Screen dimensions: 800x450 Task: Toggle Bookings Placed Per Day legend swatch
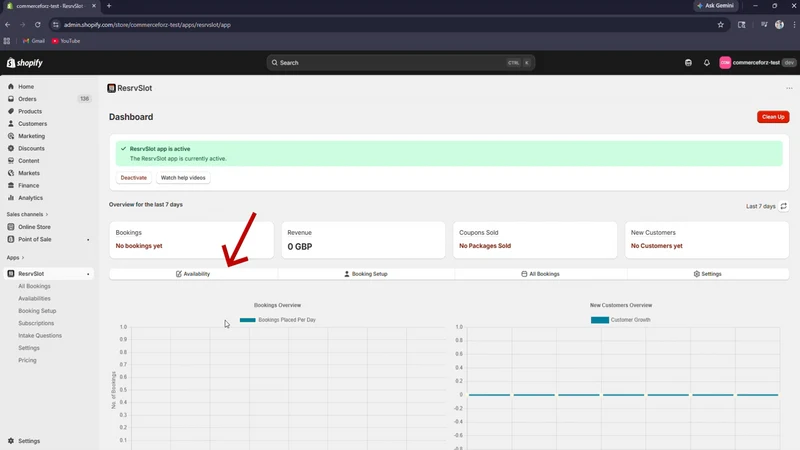point(247,320)
